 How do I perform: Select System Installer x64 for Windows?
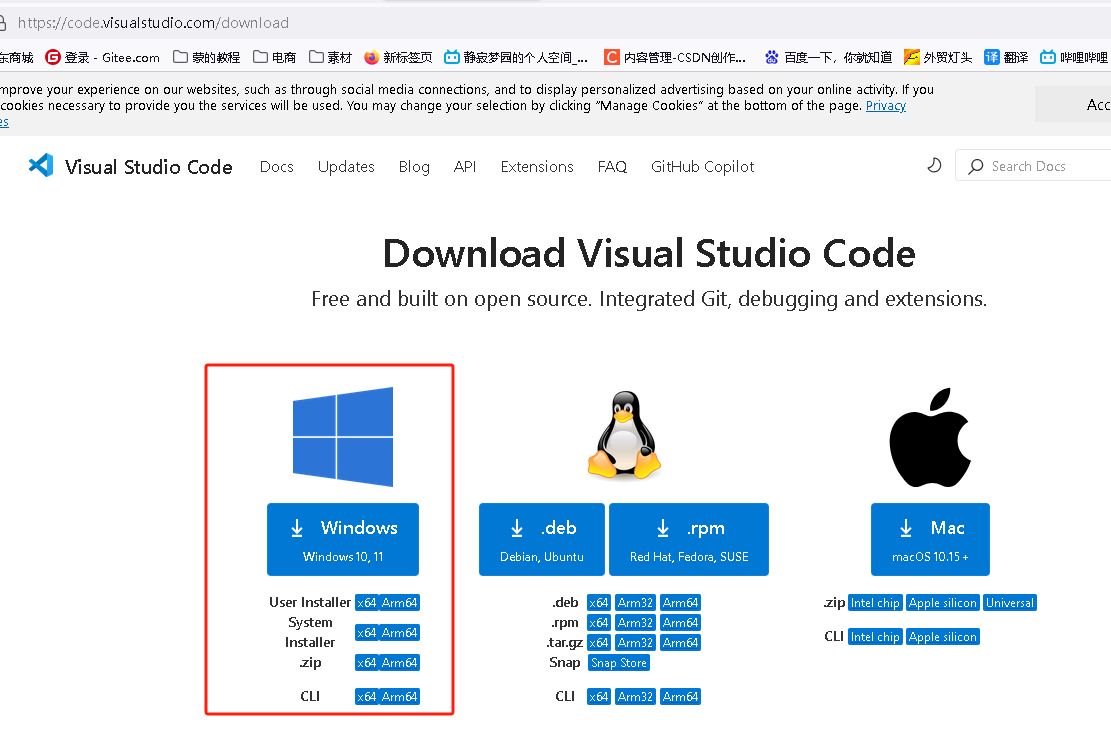coord(366,632)
